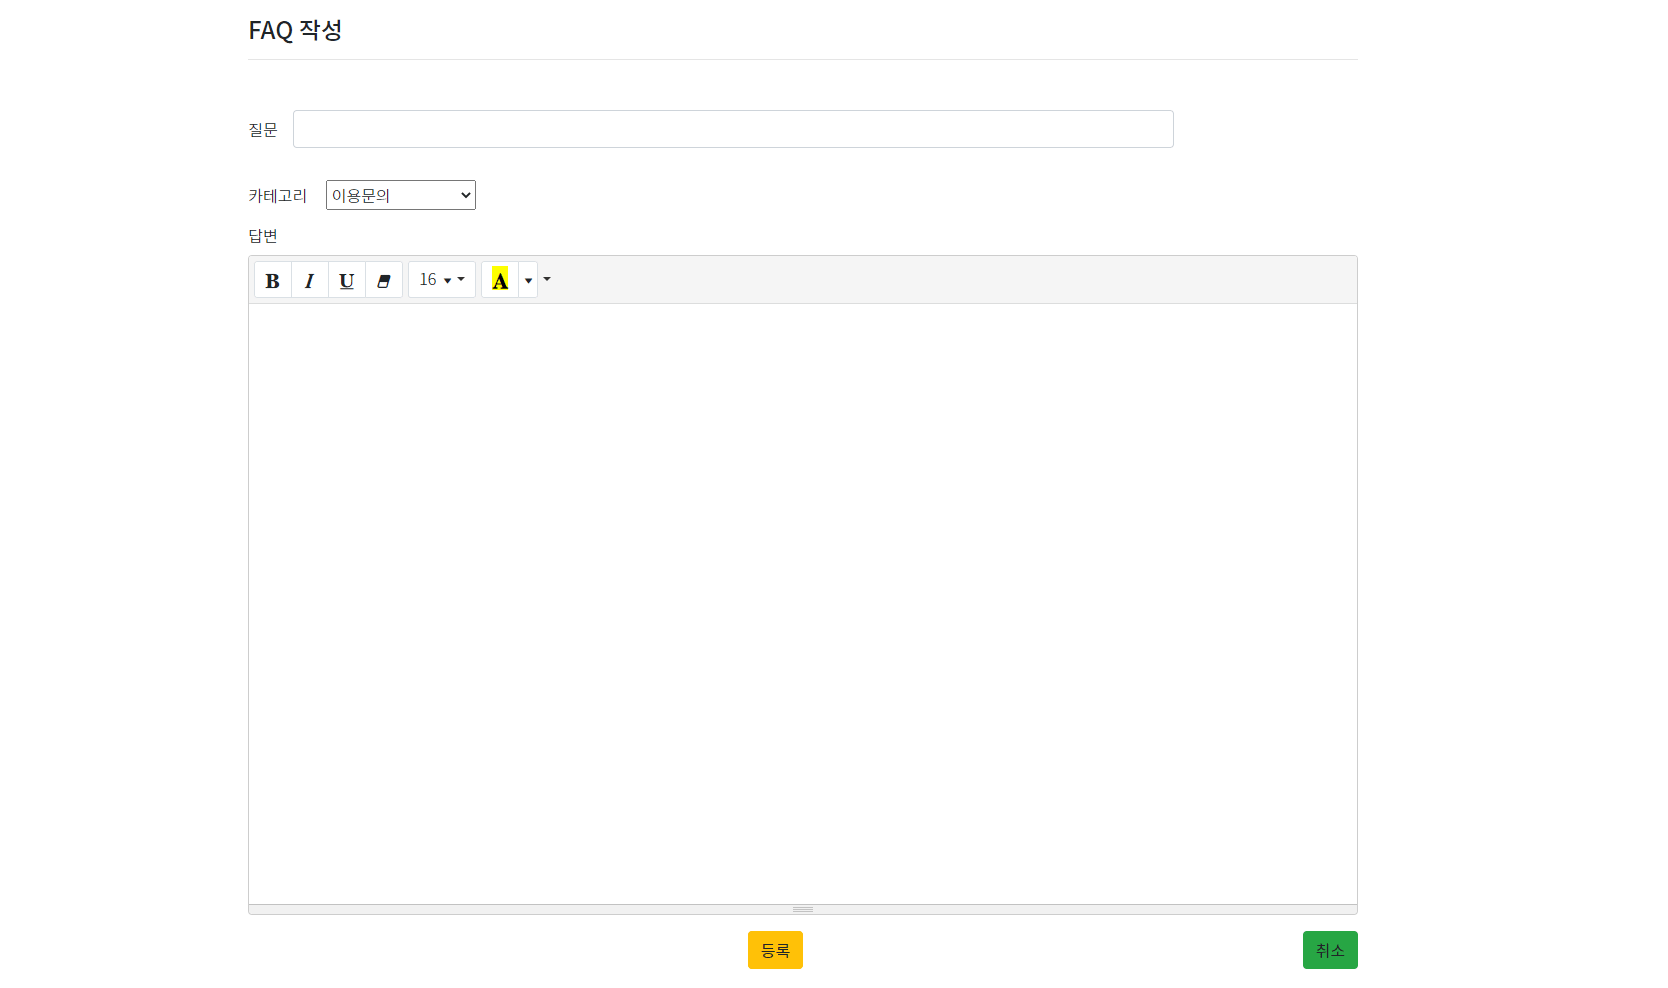Click the rightmost extra toolbar options arrow

point(546,280)
